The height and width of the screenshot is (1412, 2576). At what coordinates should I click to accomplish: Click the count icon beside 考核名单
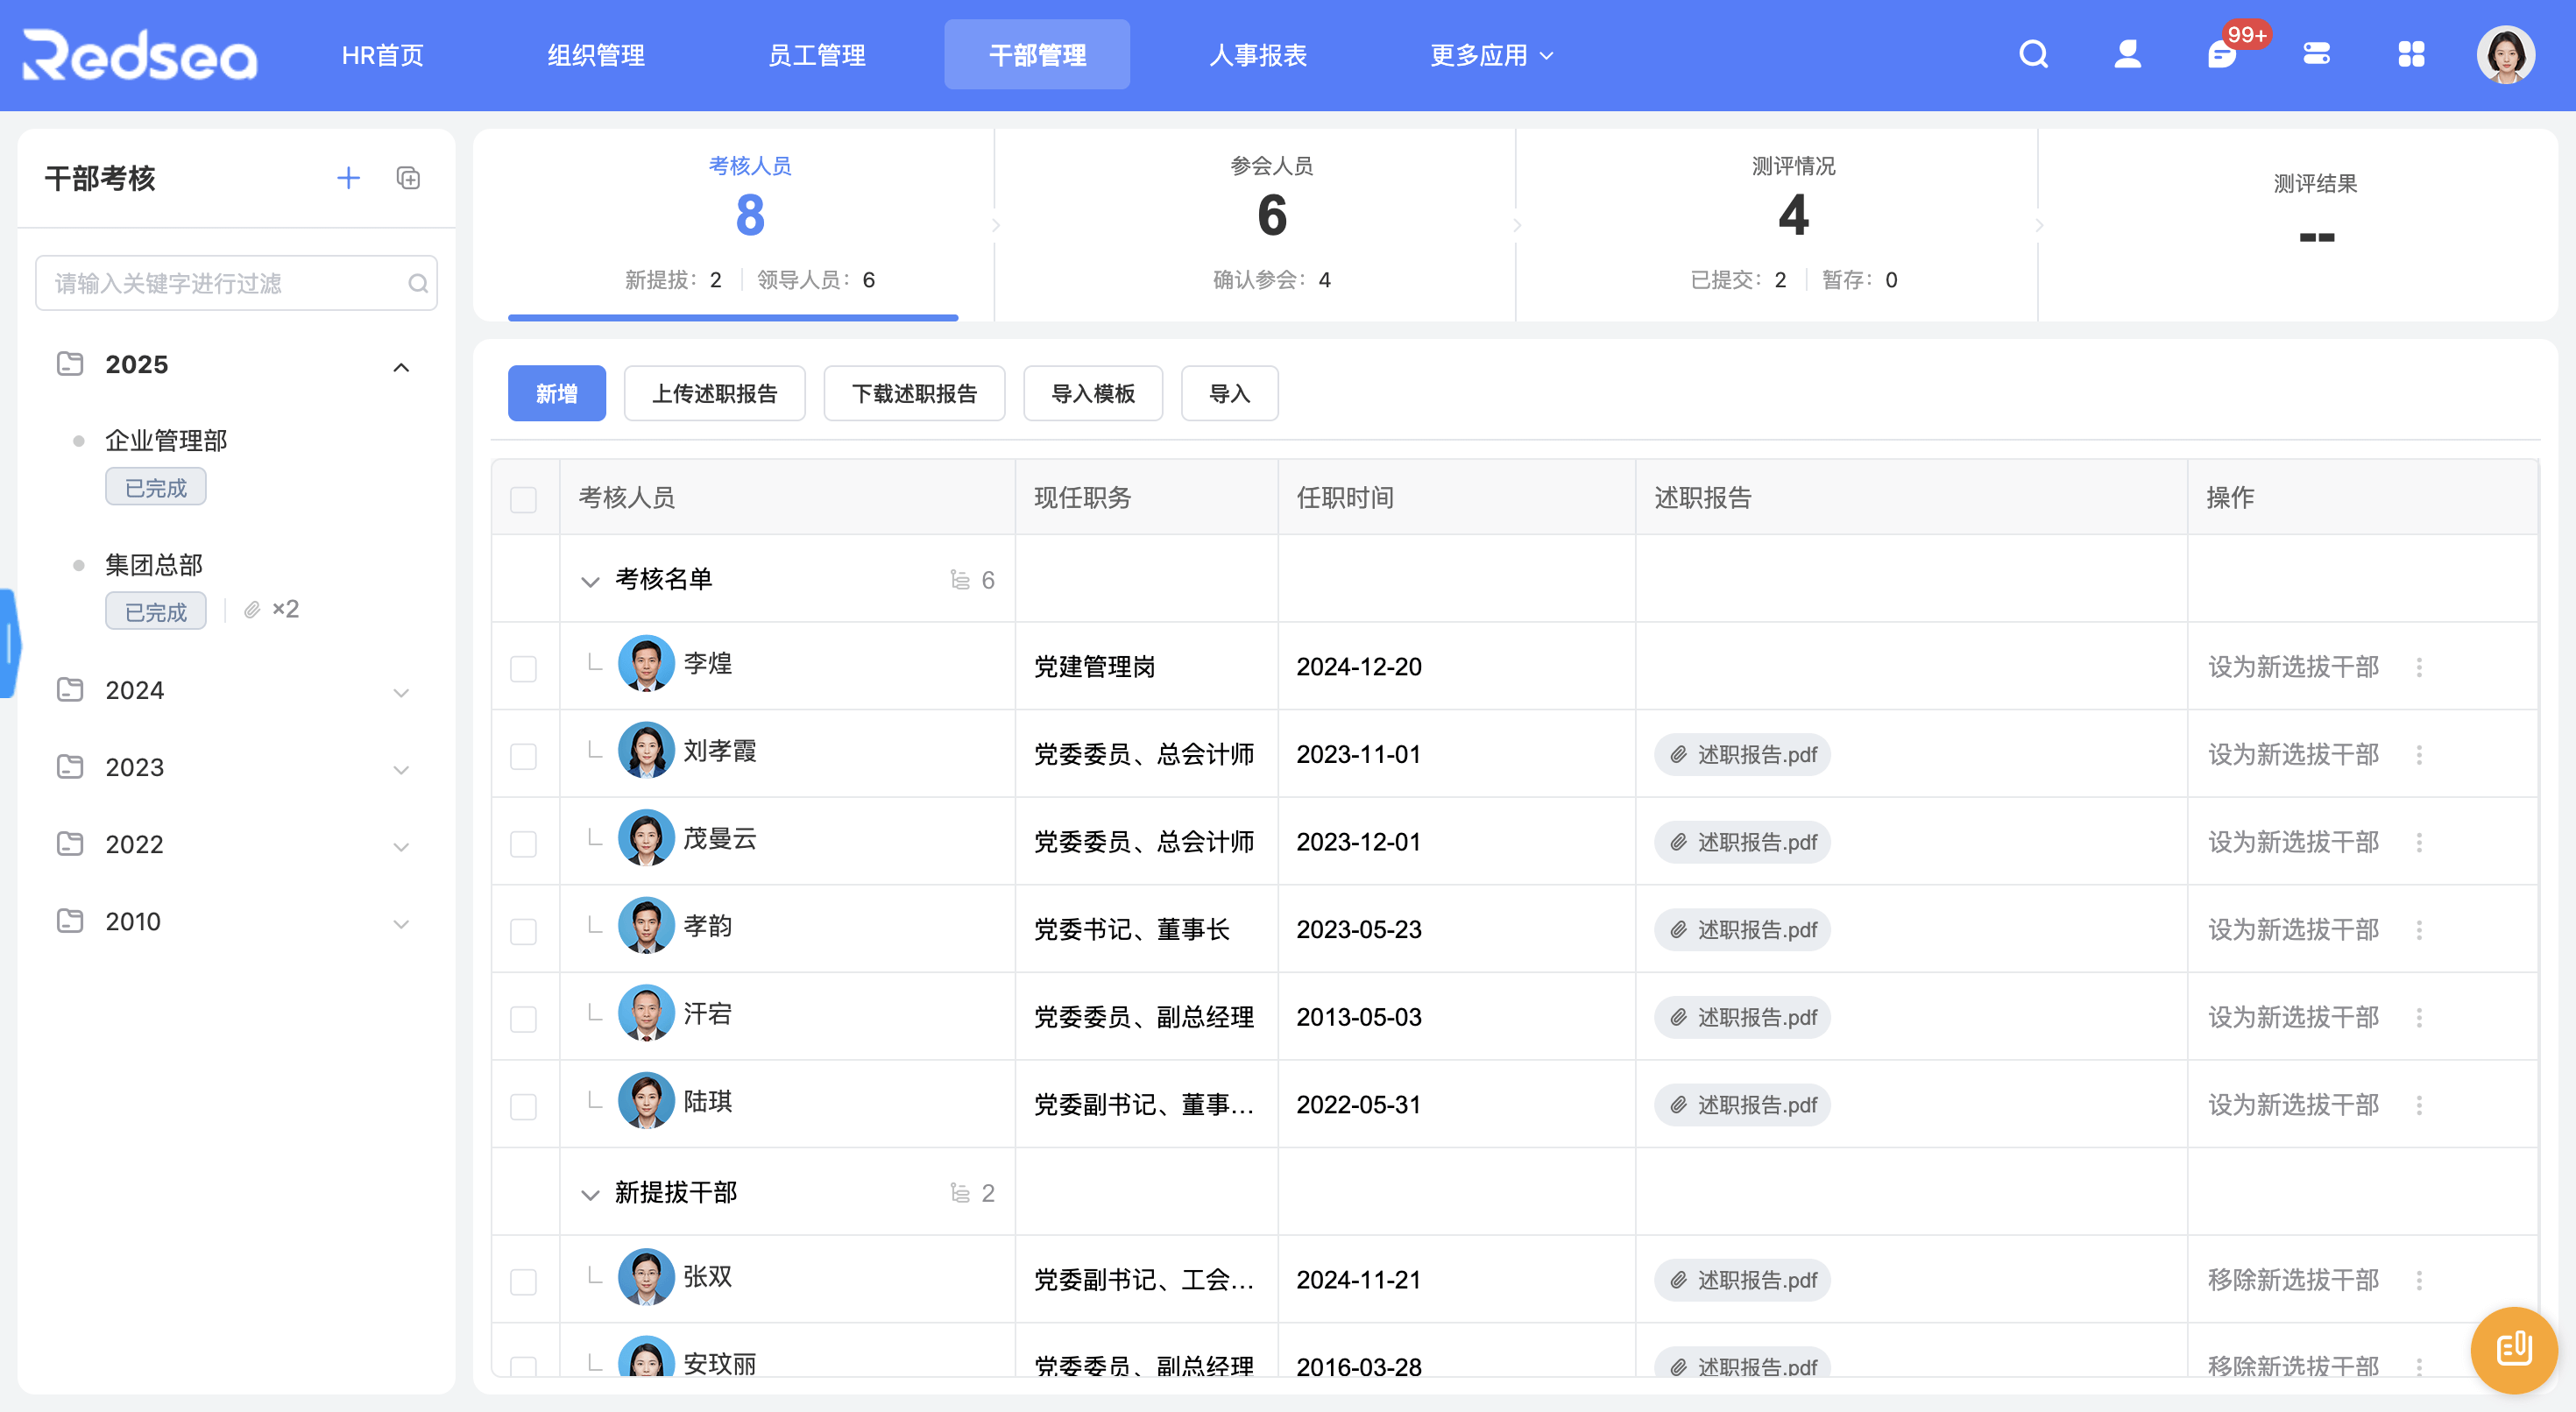pyautogui.click(x=960, y=580)
